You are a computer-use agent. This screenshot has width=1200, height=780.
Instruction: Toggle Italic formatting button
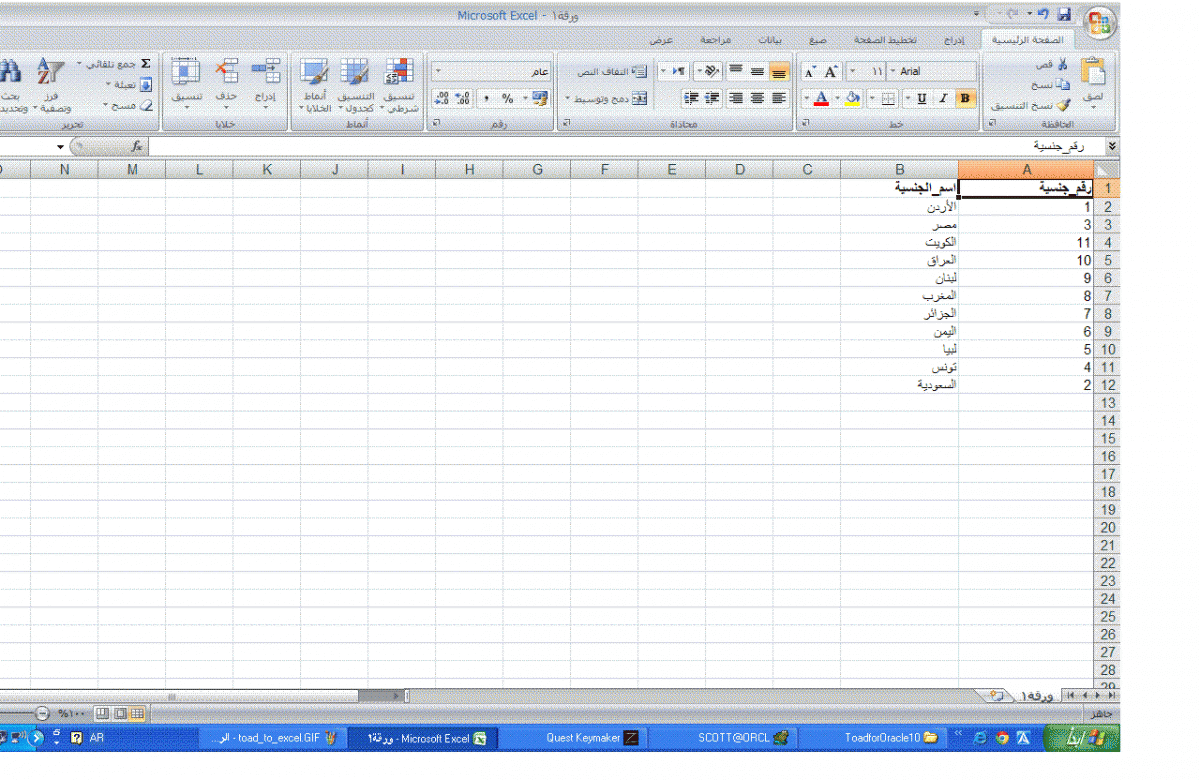point(942,98)
